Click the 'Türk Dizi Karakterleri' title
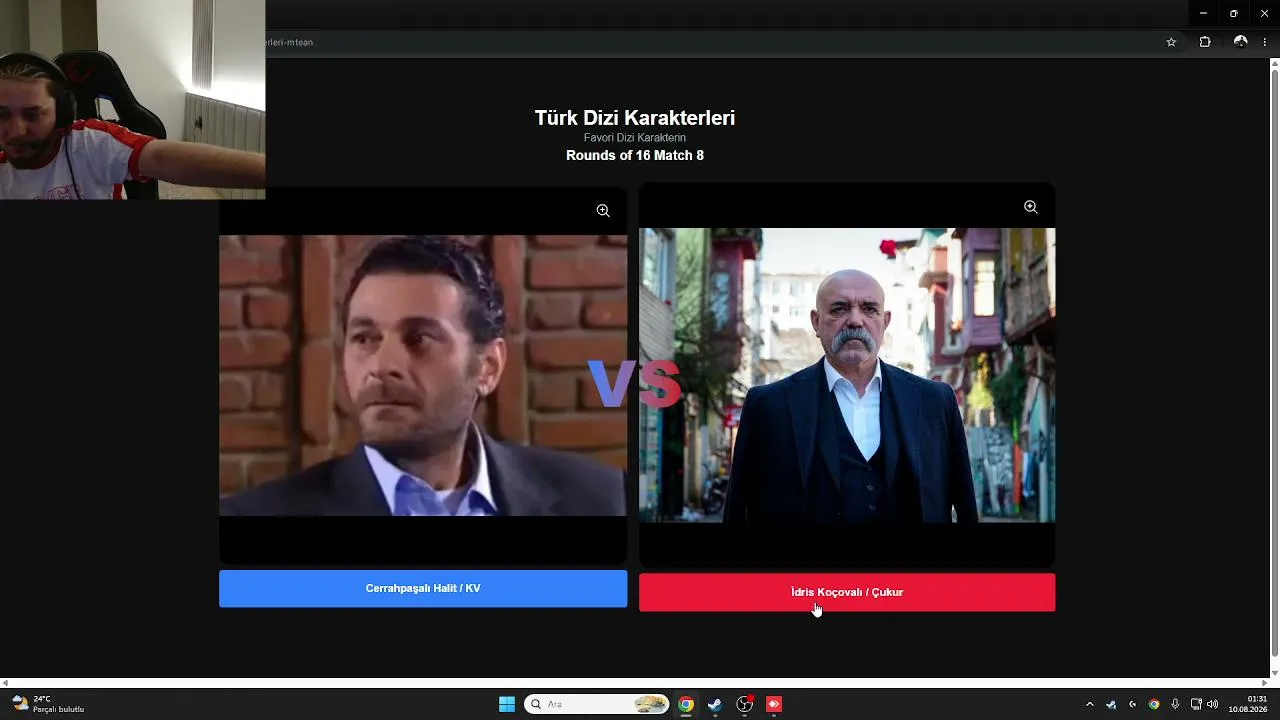 point(635,118)
